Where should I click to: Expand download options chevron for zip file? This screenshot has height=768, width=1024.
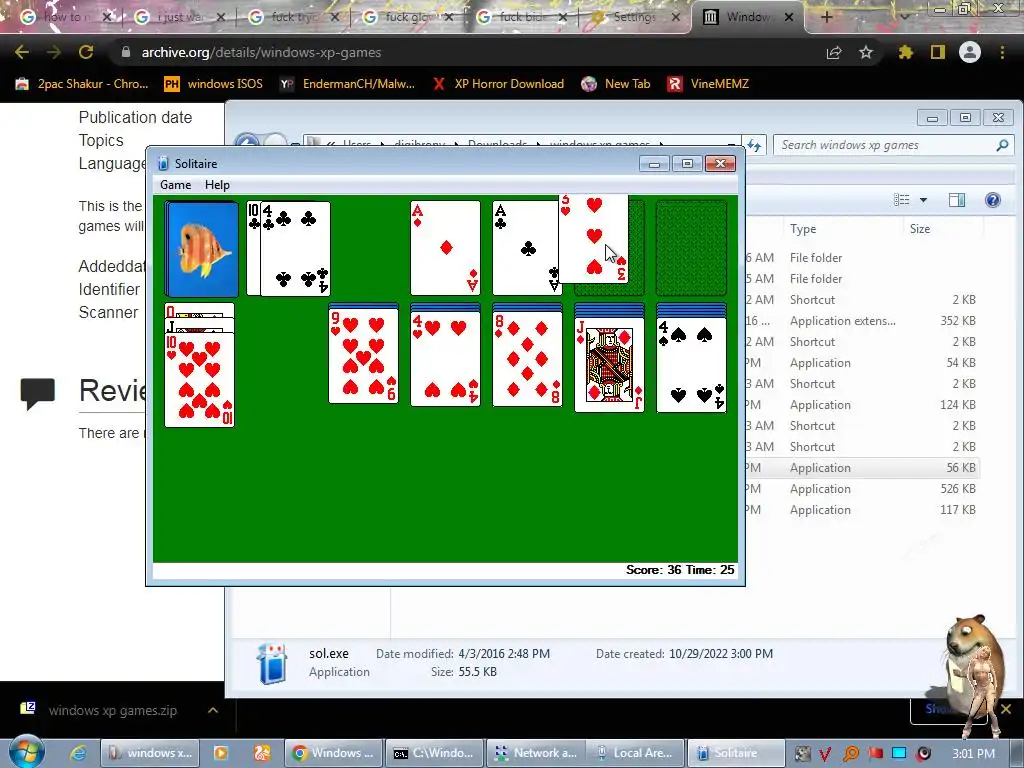pyautogui.click(x=213, y=710)
